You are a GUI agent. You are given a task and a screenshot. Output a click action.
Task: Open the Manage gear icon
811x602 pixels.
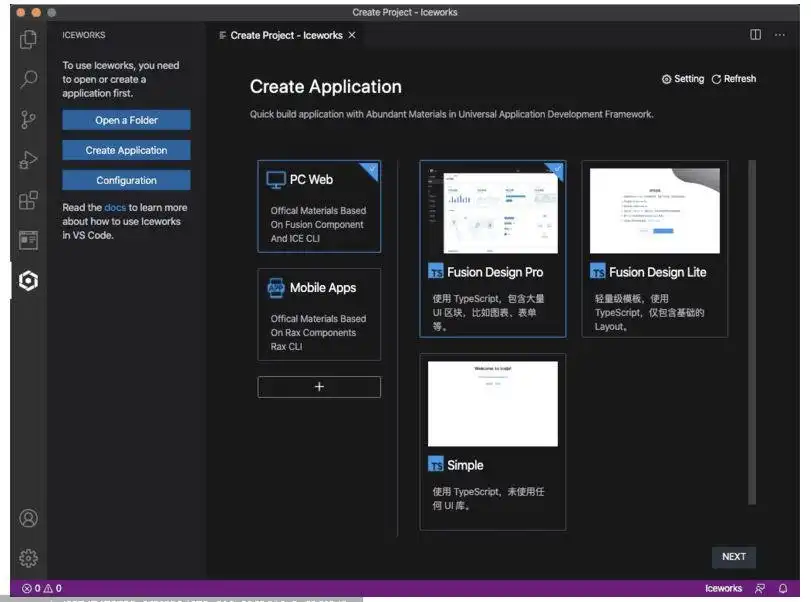(28, 558)
